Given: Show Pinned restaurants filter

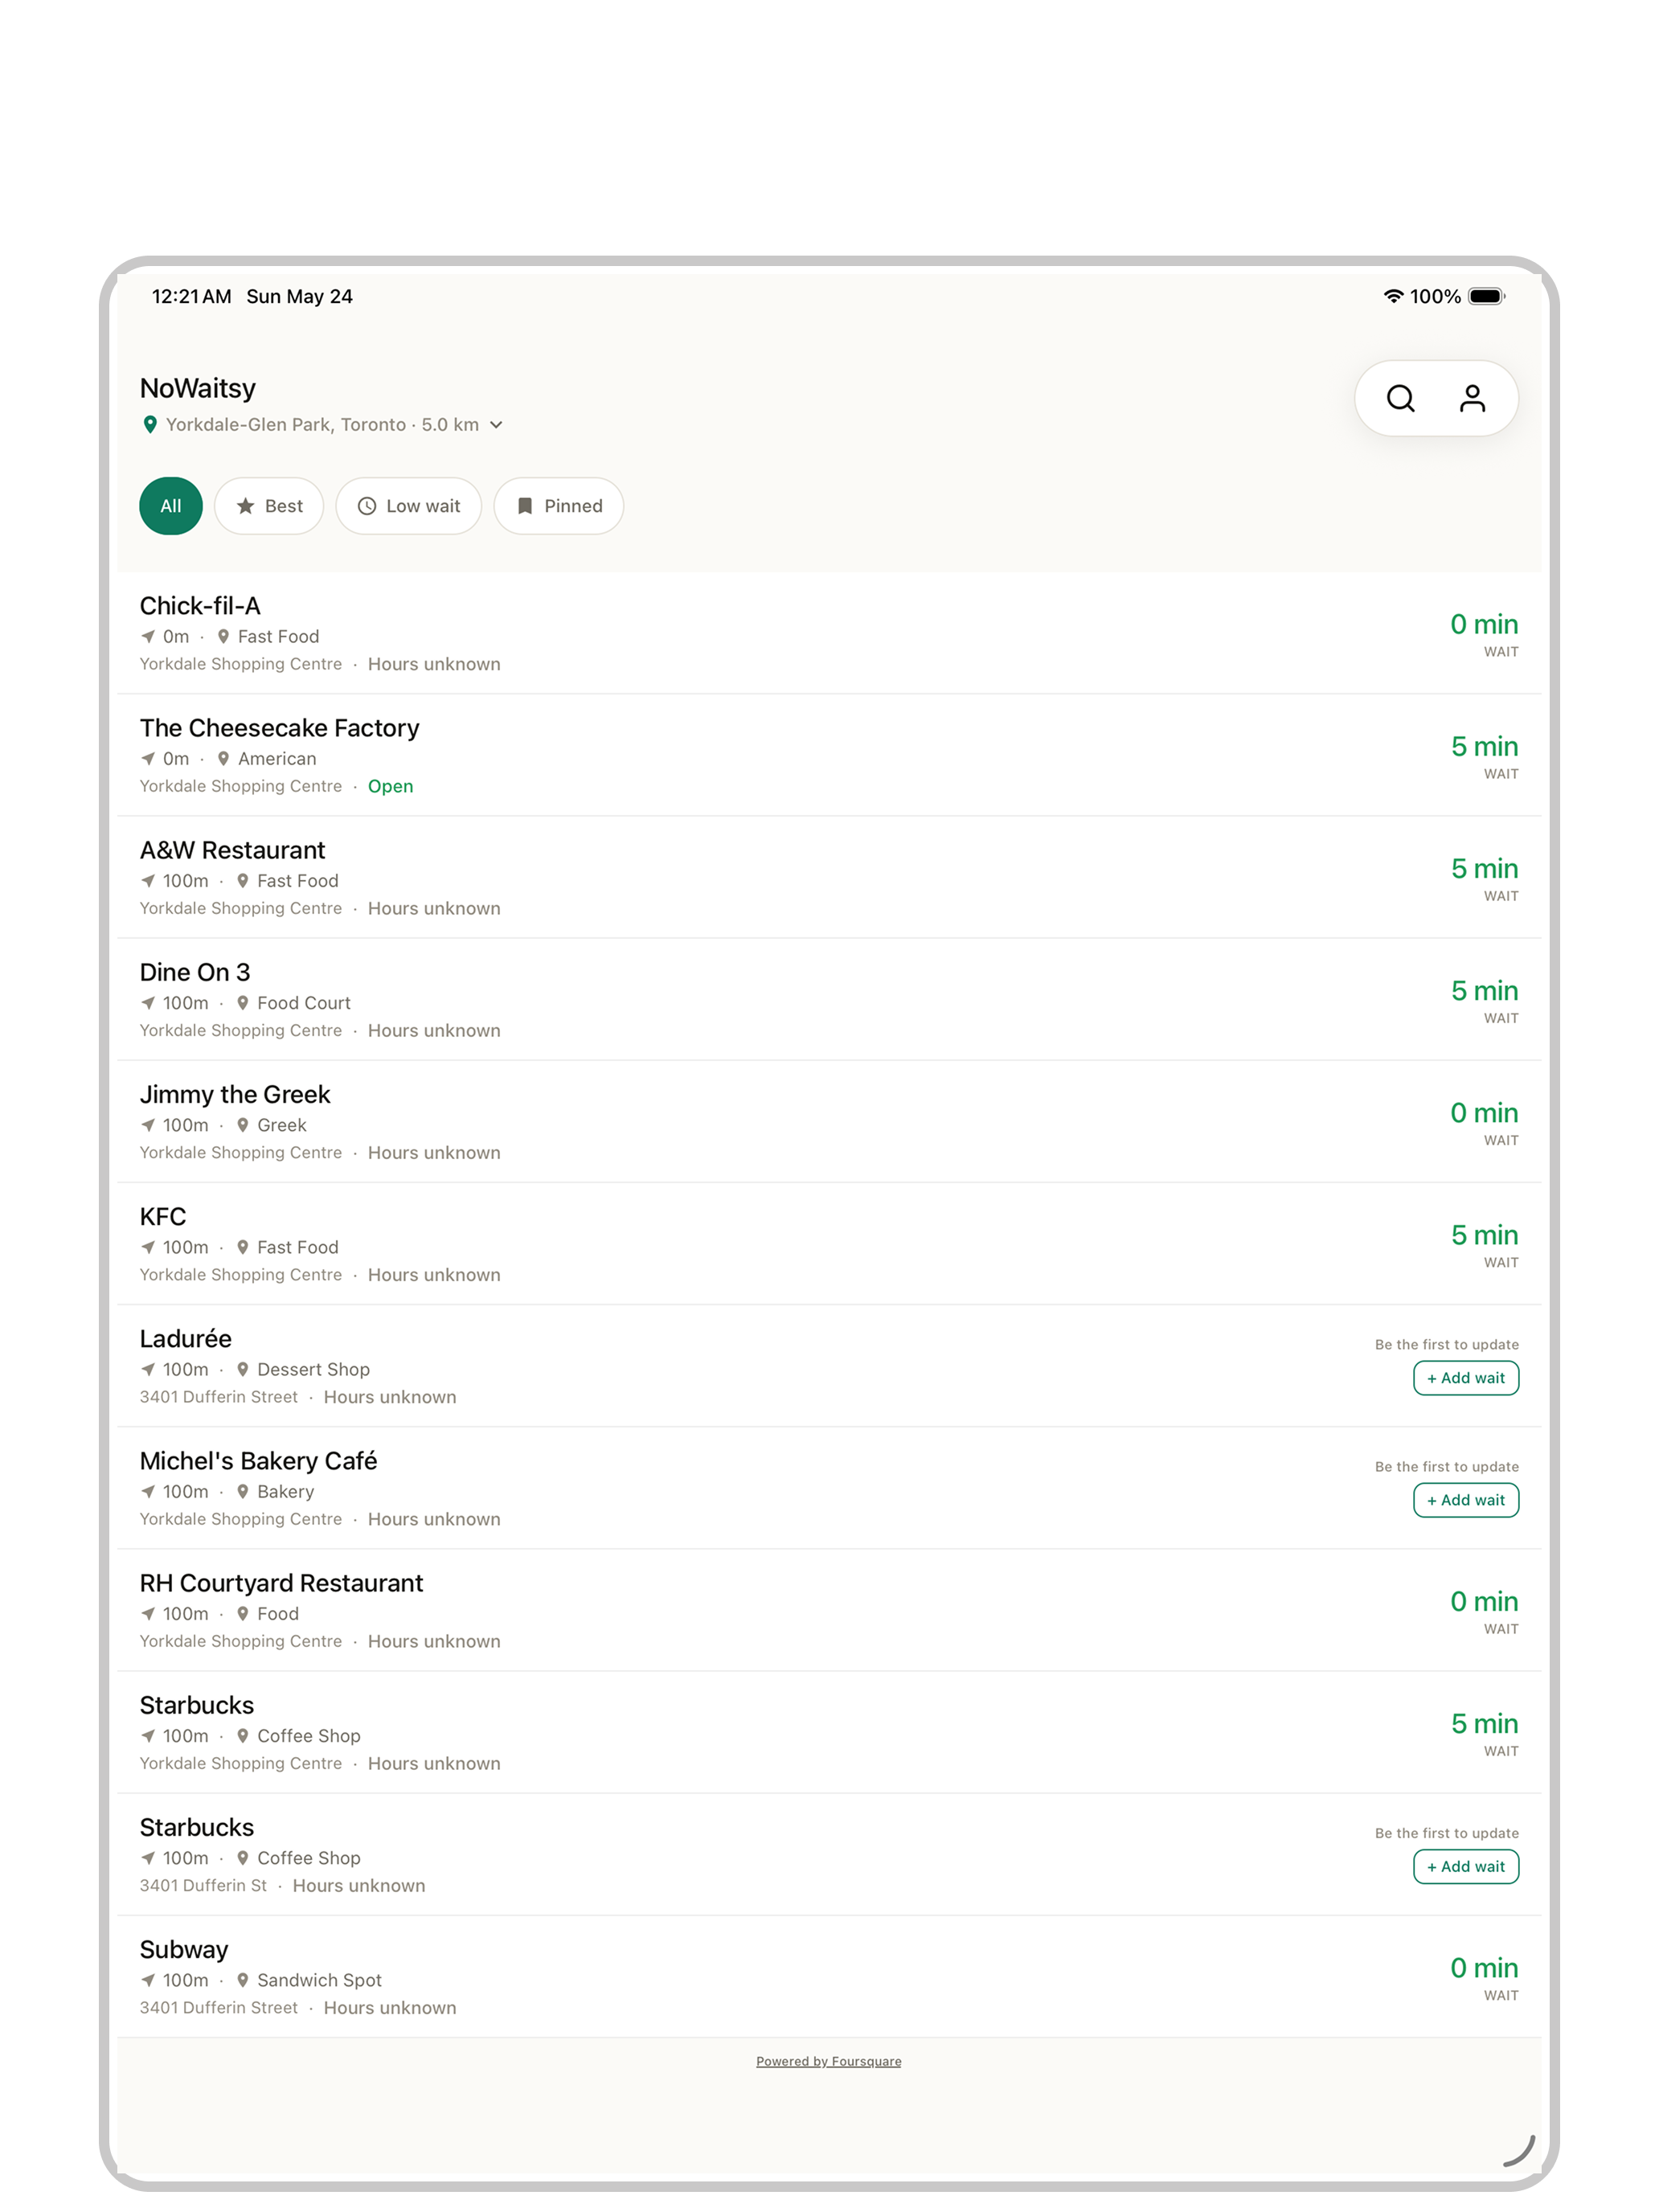Looking at the screenshot, I should coord(559,506).
